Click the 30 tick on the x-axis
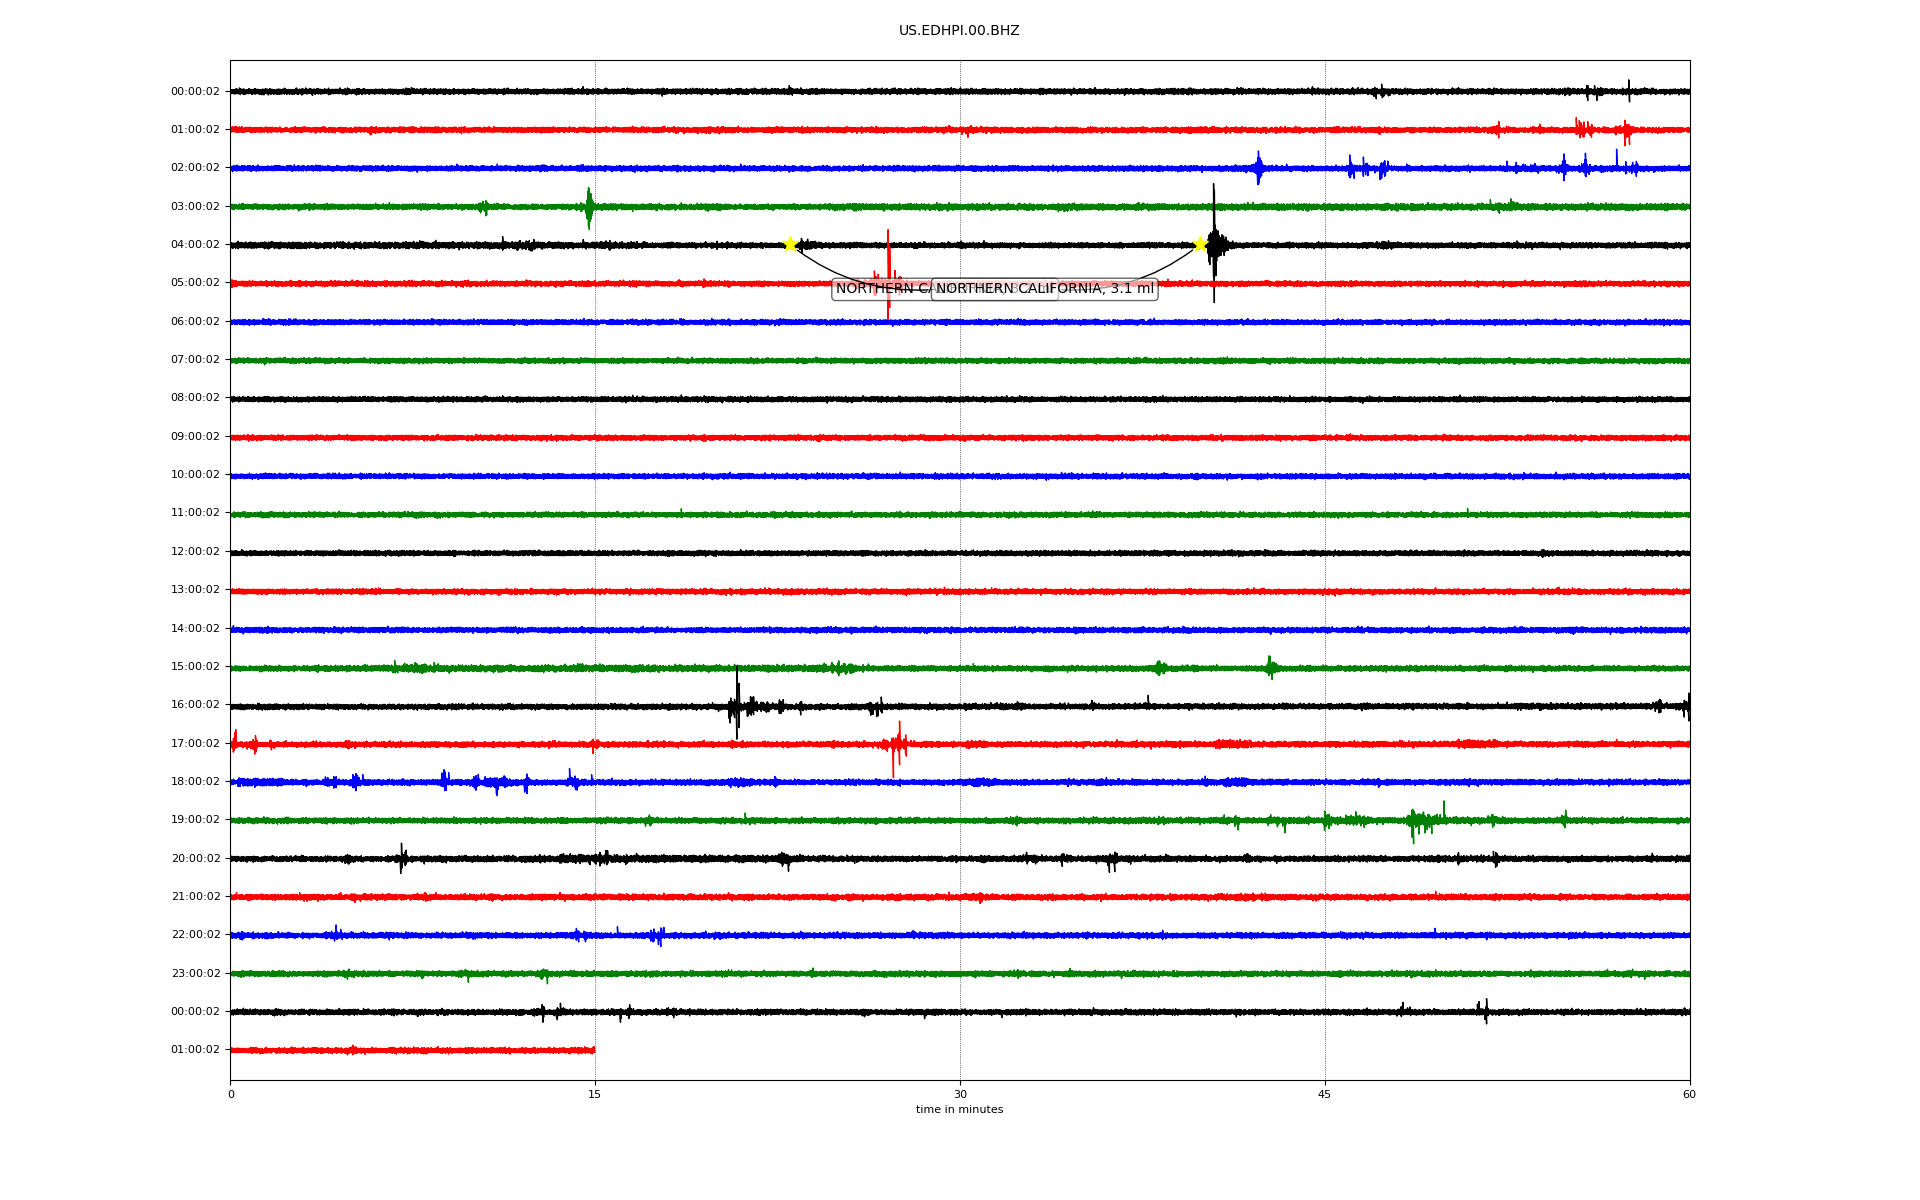This screenshot has width=1920, height=1200. coord(960,1094)
